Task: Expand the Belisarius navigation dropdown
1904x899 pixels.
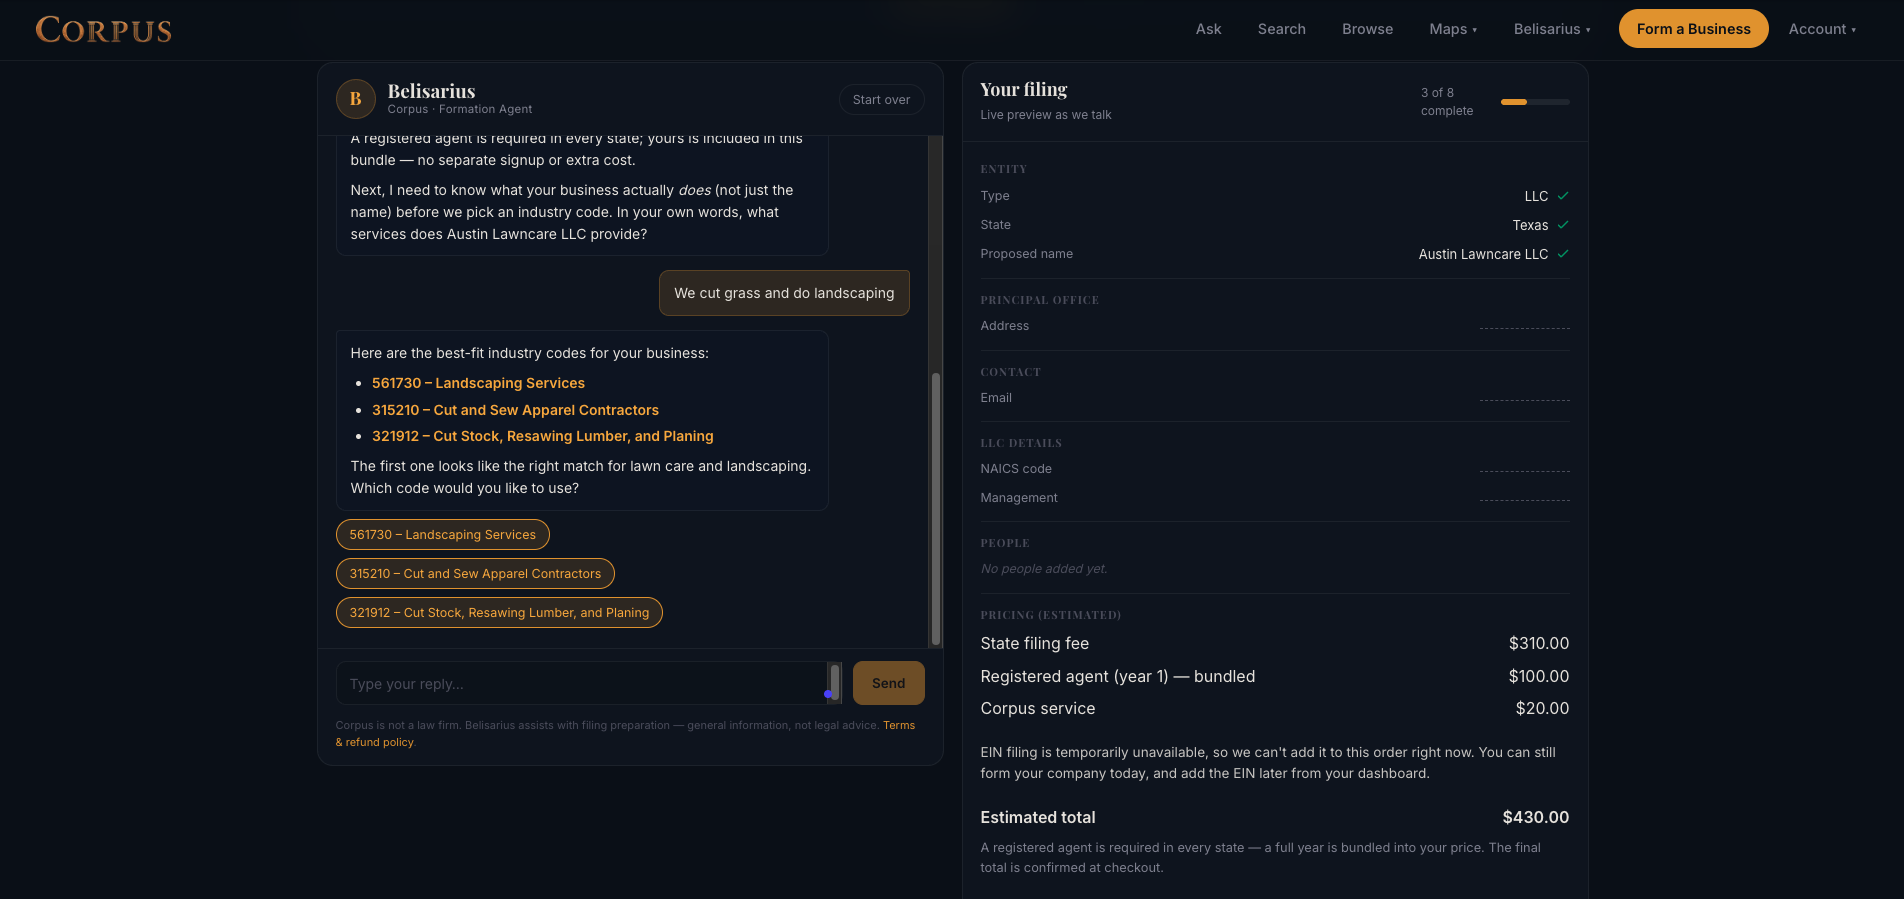Action: click(x=1552, y=29)
